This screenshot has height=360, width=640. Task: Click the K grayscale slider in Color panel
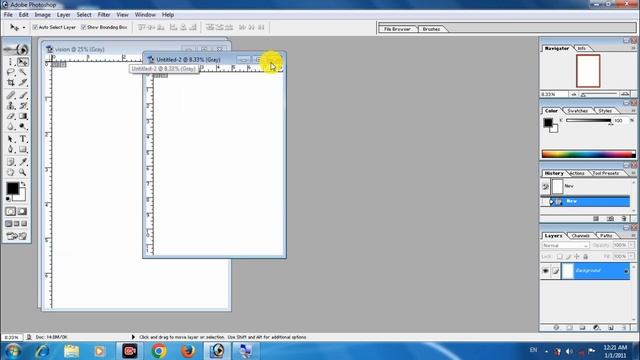588,121
